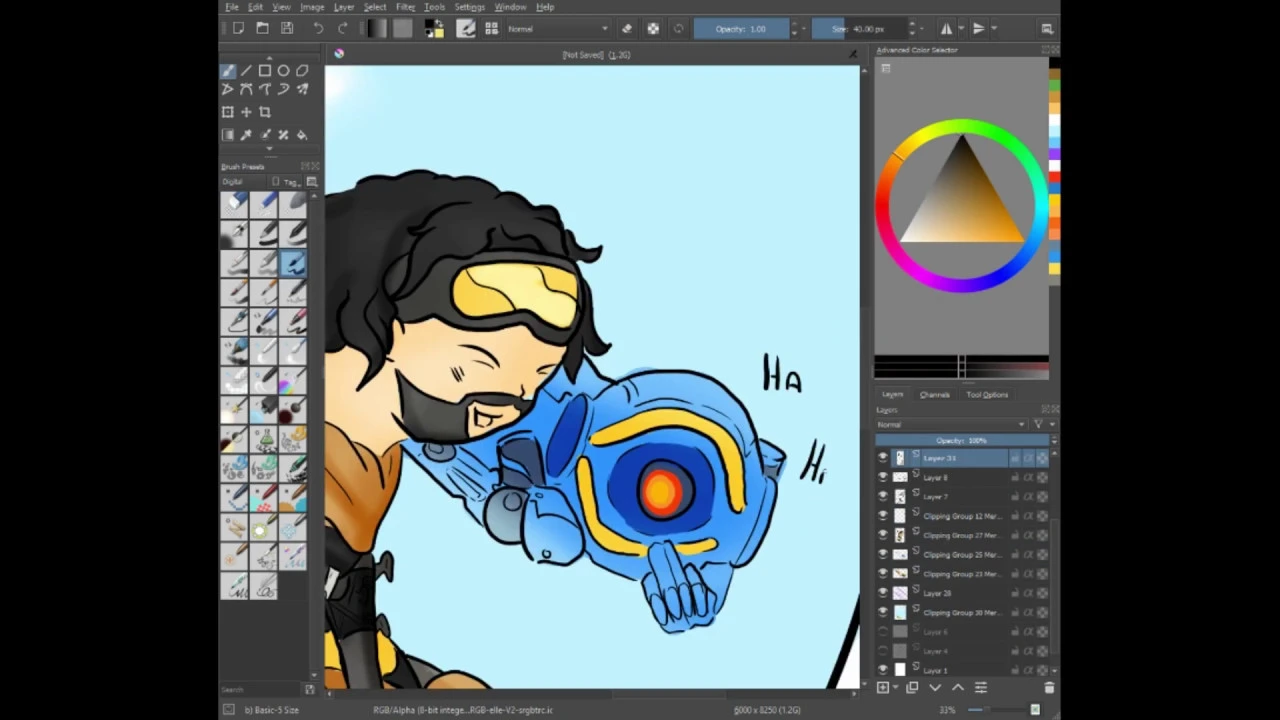Image resolution: width=1280 pixels, height=720 pixels.
Task: Hide Layer 28 visibility
Action: [882, 593]
